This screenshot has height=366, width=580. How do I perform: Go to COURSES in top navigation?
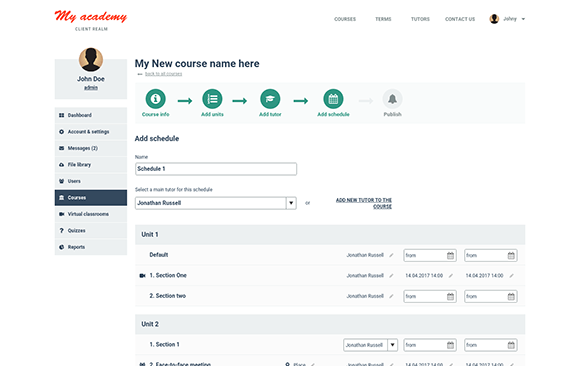point(345,19)
